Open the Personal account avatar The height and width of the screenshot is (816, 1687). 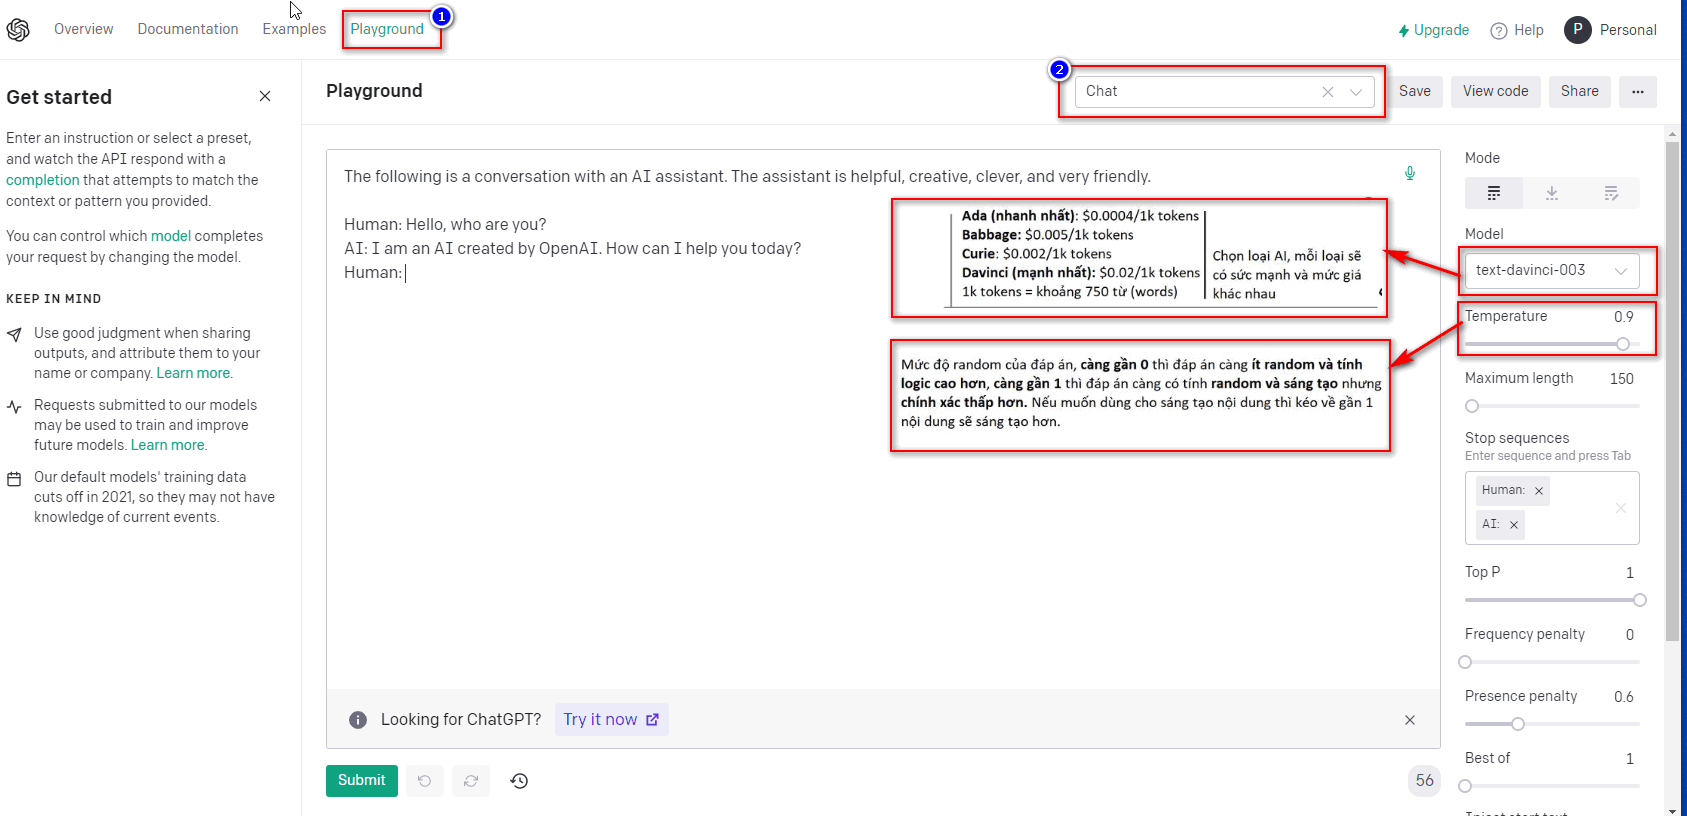pyautogui.click(x=1578, y=30)
